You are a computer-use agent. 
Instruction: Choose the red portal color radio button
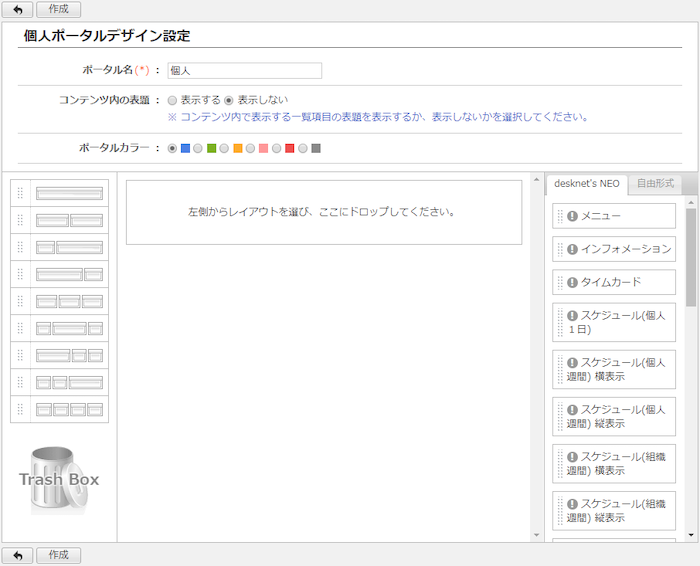276,148
